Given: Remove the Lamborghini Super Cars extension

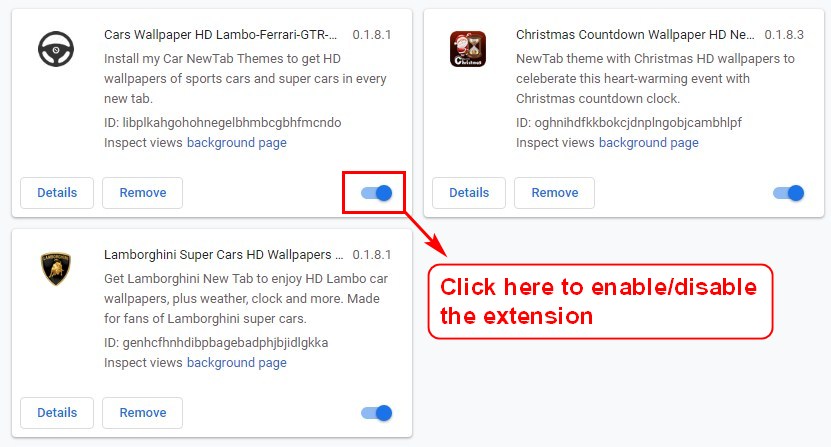Looking at the screenshot, I should coord(143,413).
